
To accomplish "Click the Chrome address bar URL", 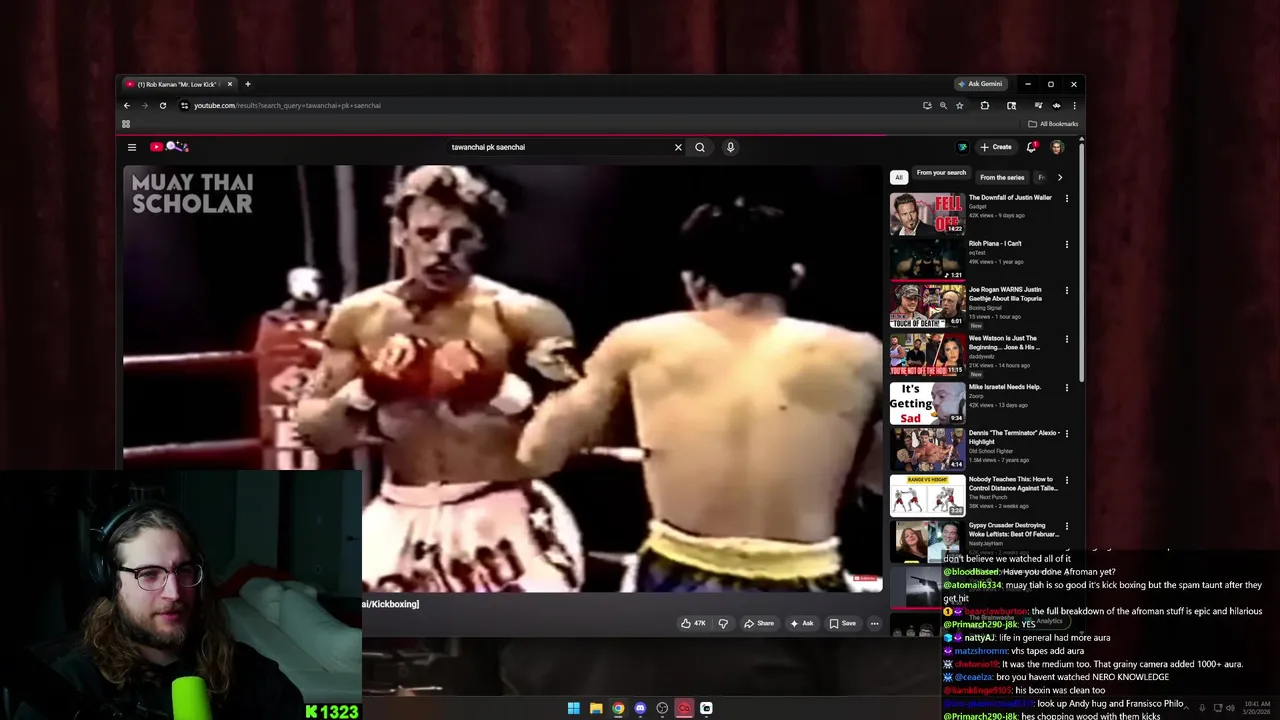I will (287, 105).
